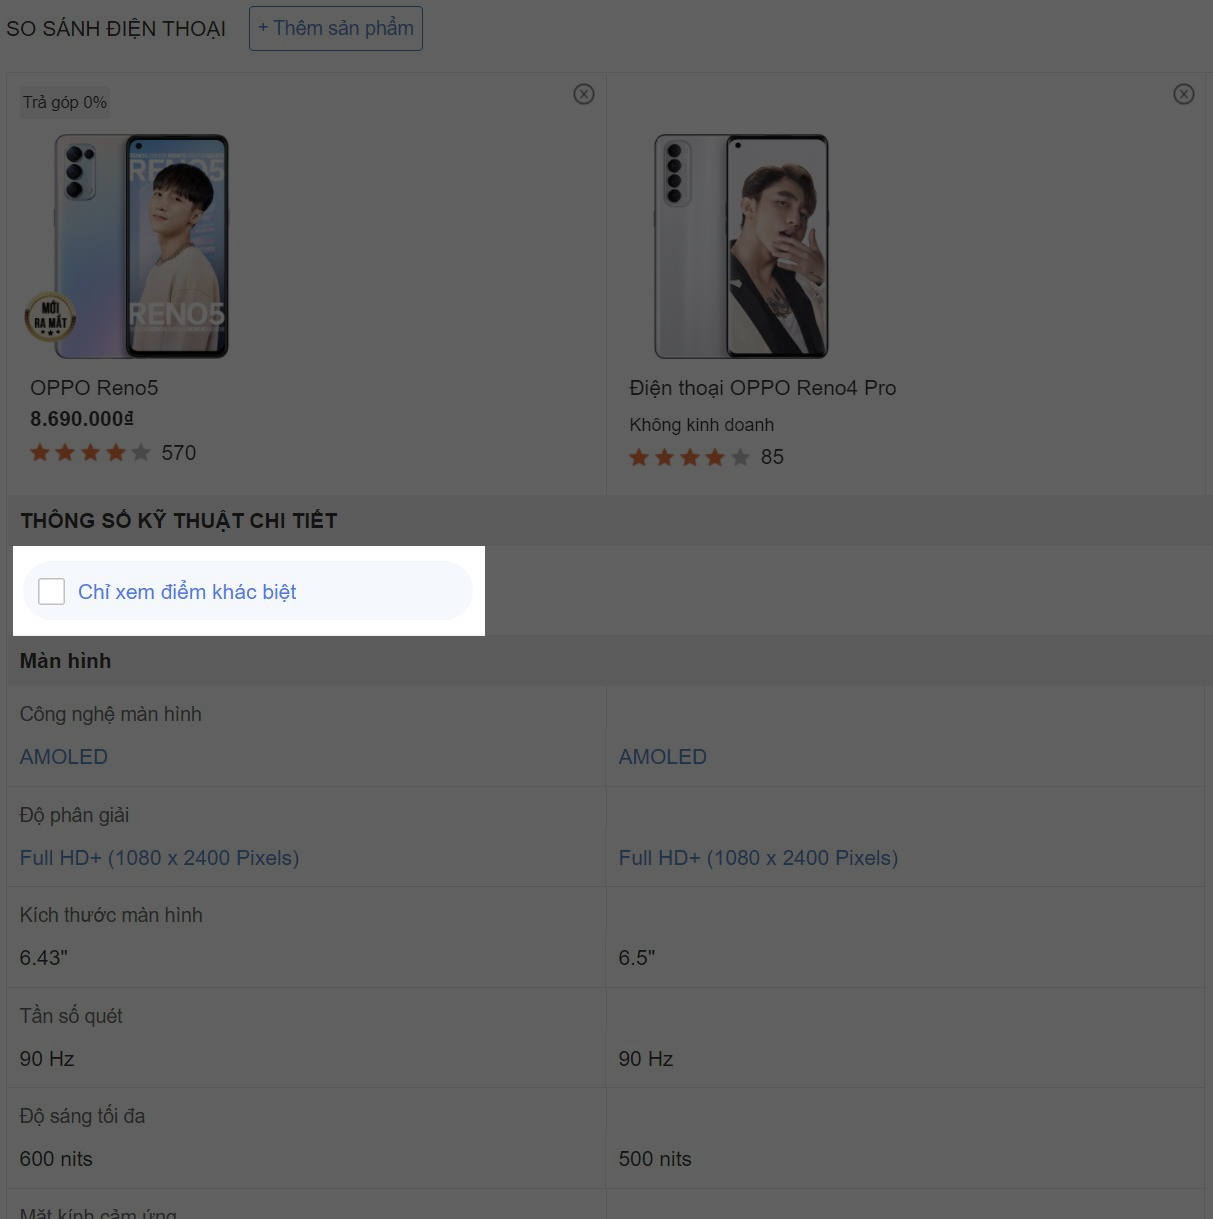Click Reno4 Pro 'Full HD+' resolution link
Viewport: 1213px width, 1219px height.
point(758,858)
